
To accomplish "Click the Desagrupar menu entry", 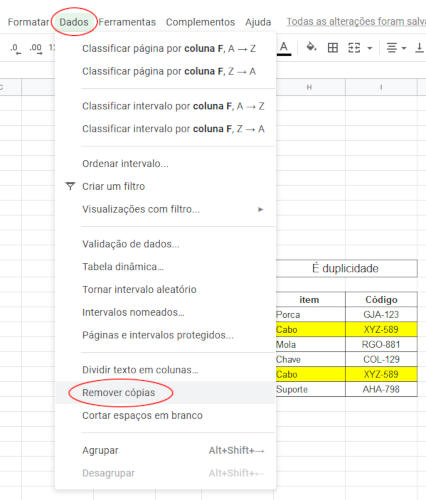I will [166, 473].
